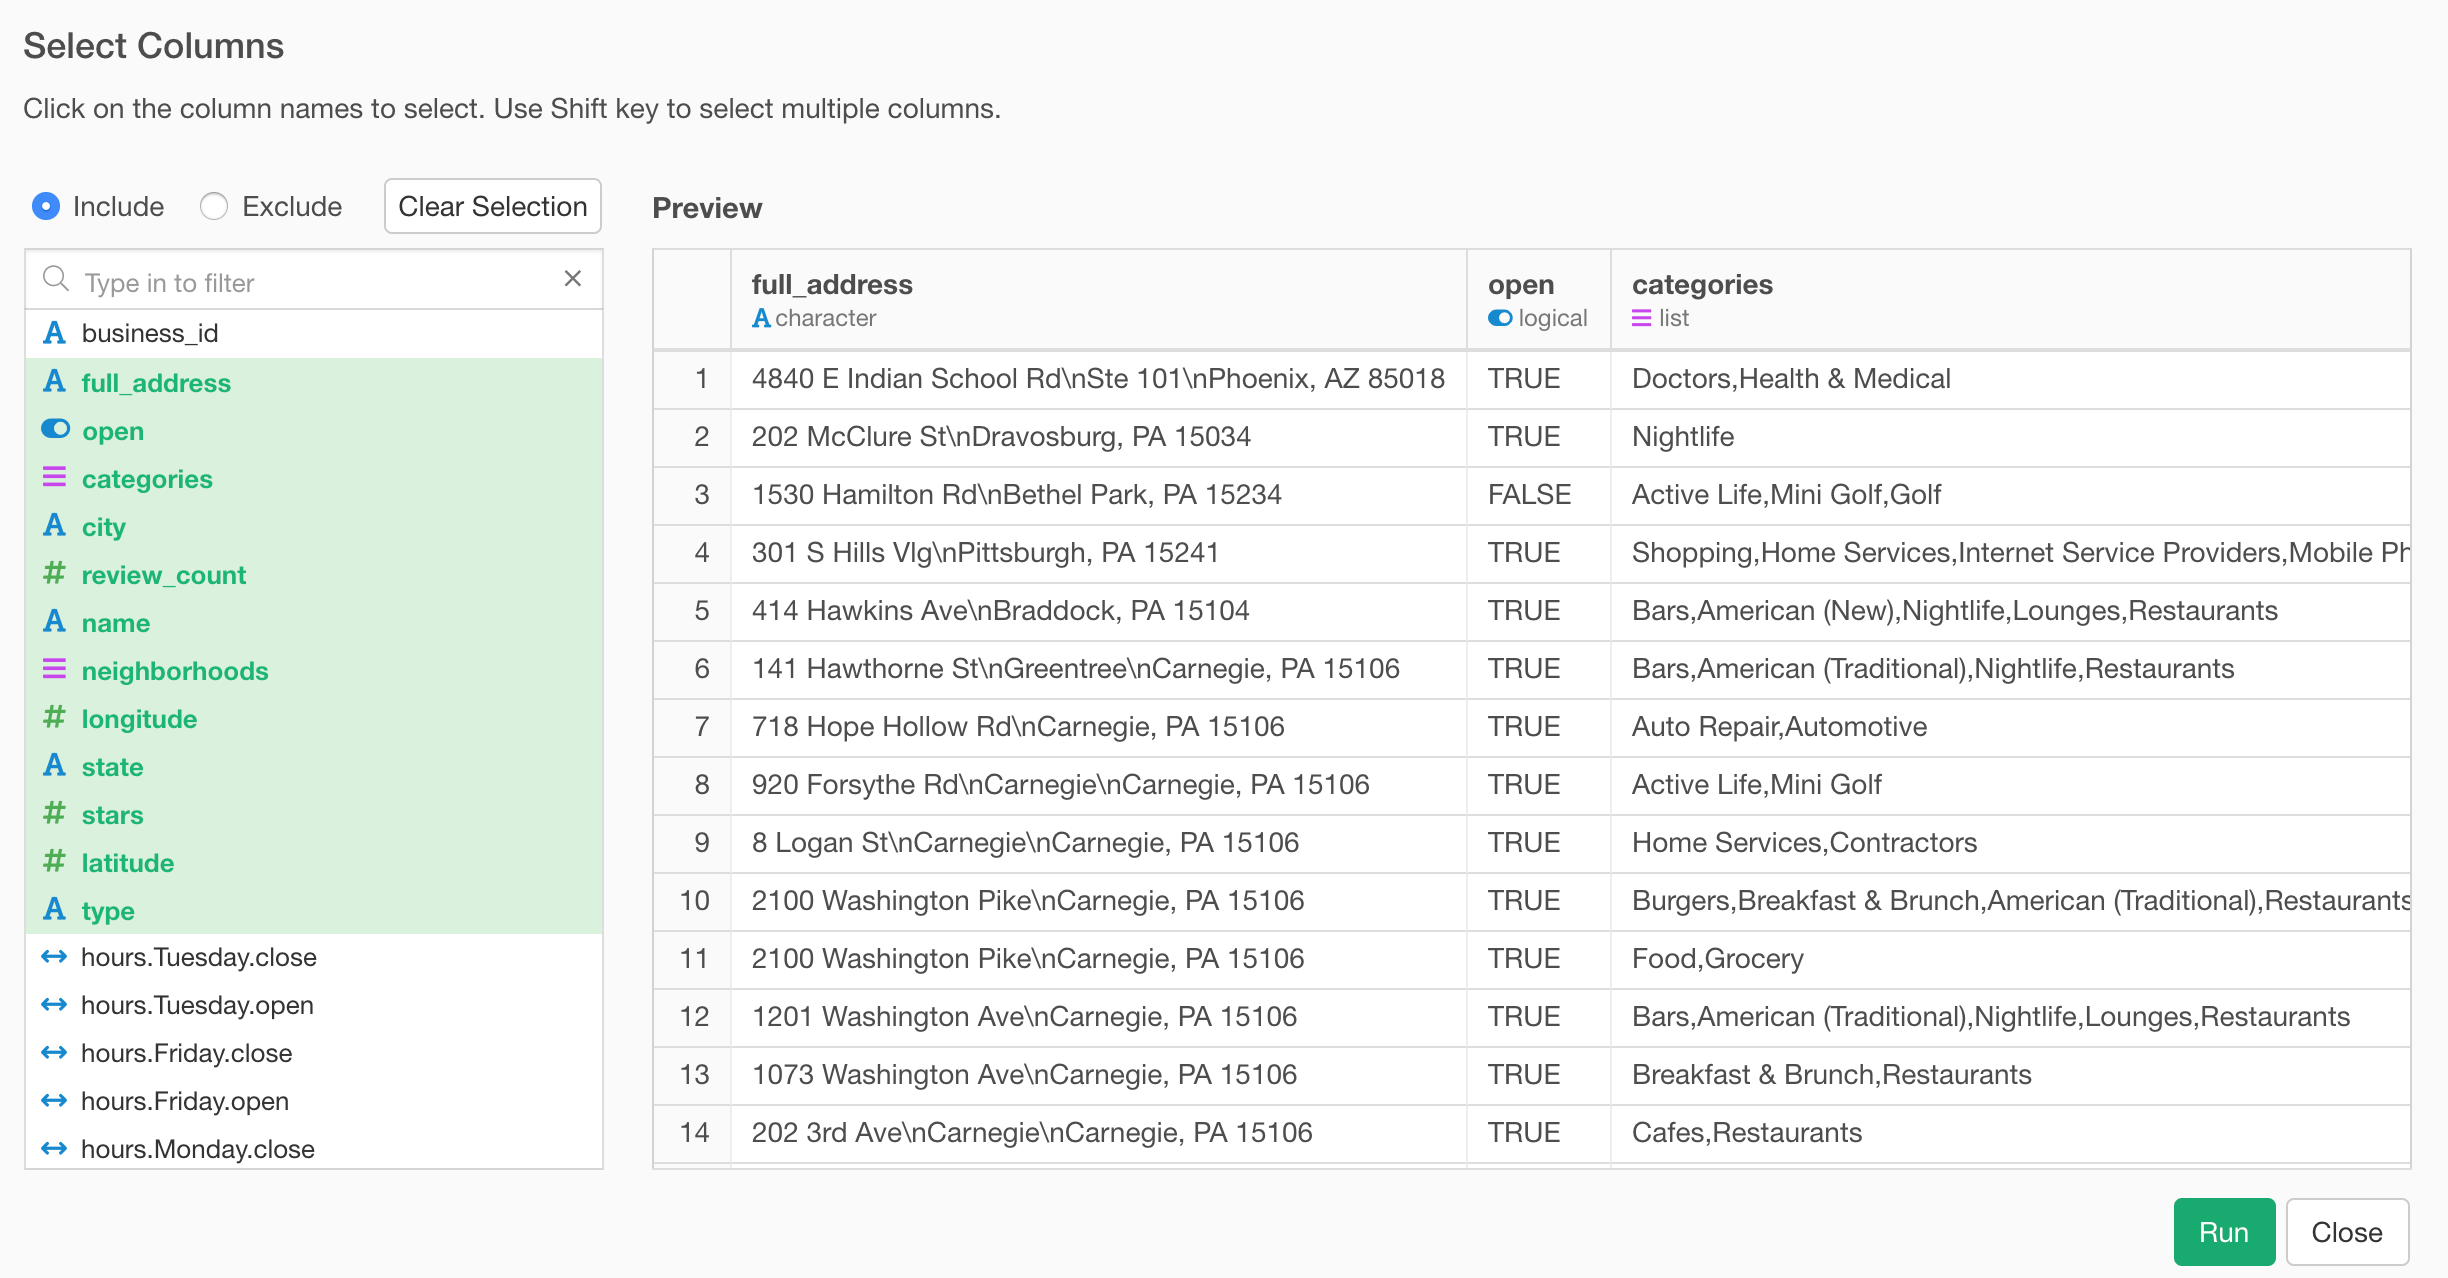The height and width of the screenshot is (1278, 2448).
Task: Click the Clear Selection button
Action: pyautogui.click(x=493, y=206)
